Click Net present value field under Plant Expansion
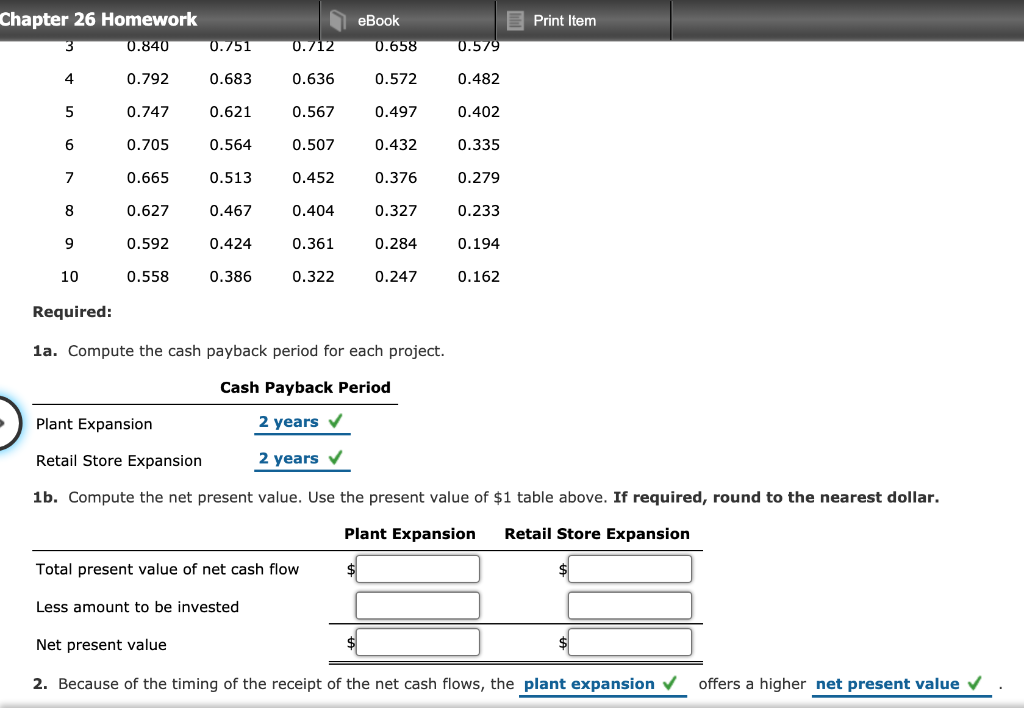 pos(418,641)
